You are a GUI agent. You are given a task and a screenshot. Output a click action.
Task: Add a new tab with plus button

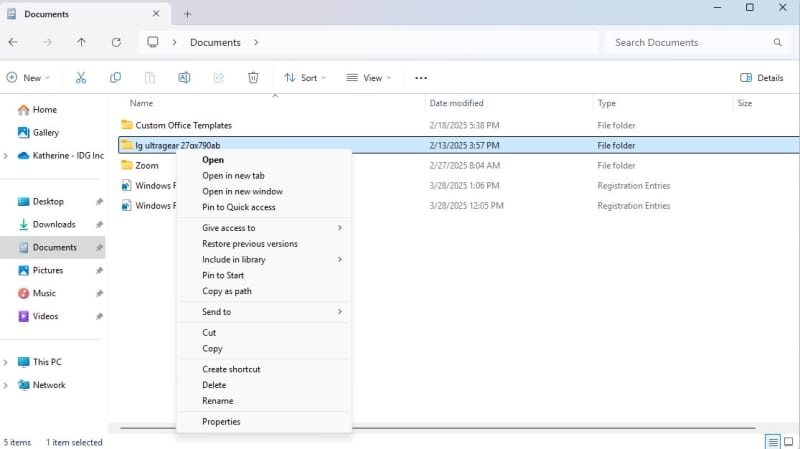tap(187, 14)
